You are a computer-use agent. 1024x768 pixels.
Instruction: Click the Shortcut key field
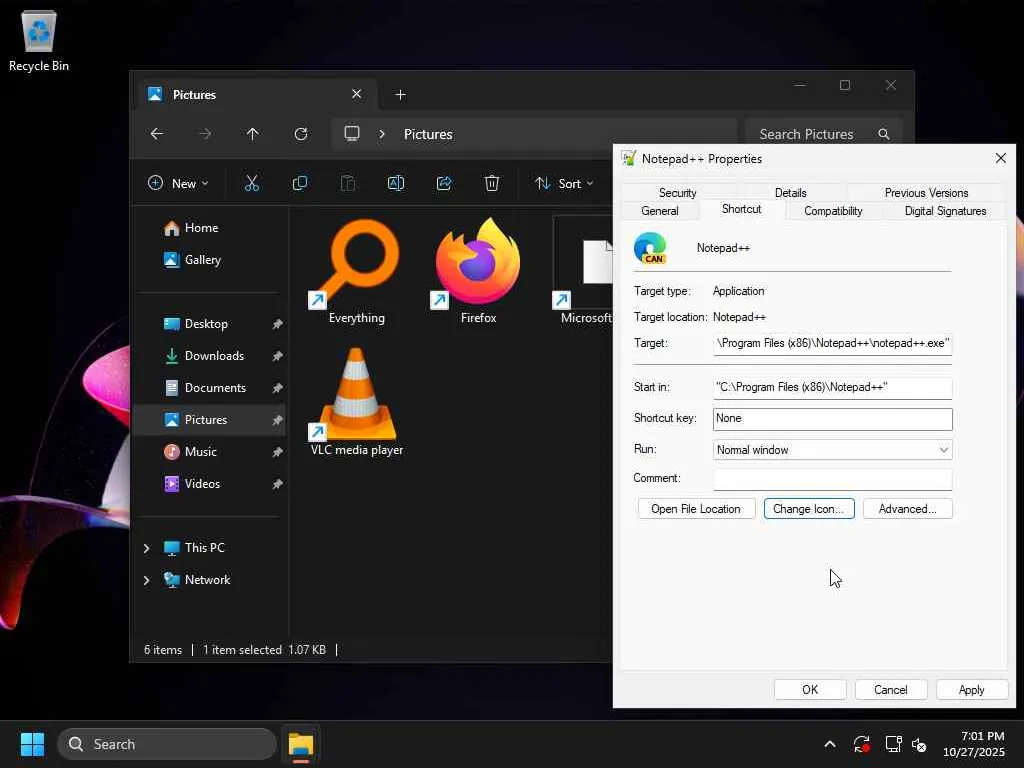pos(833,419)
